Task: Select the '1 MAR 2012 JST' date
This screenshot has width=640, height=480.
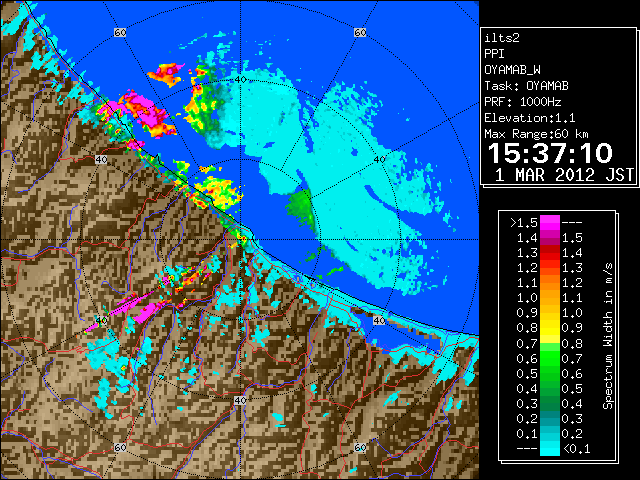Action: [x=564, y=175]
